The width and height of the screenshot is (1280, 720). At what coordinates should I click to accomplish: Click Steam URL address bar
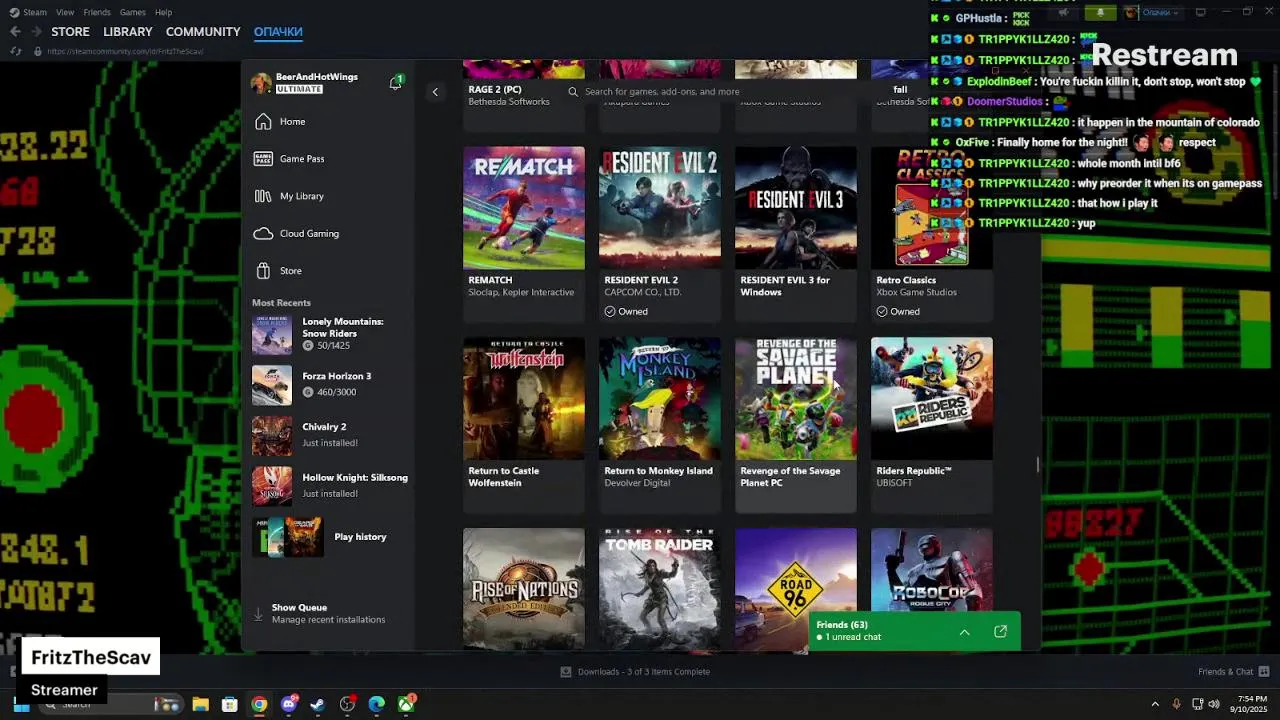(x=125, y=51)
